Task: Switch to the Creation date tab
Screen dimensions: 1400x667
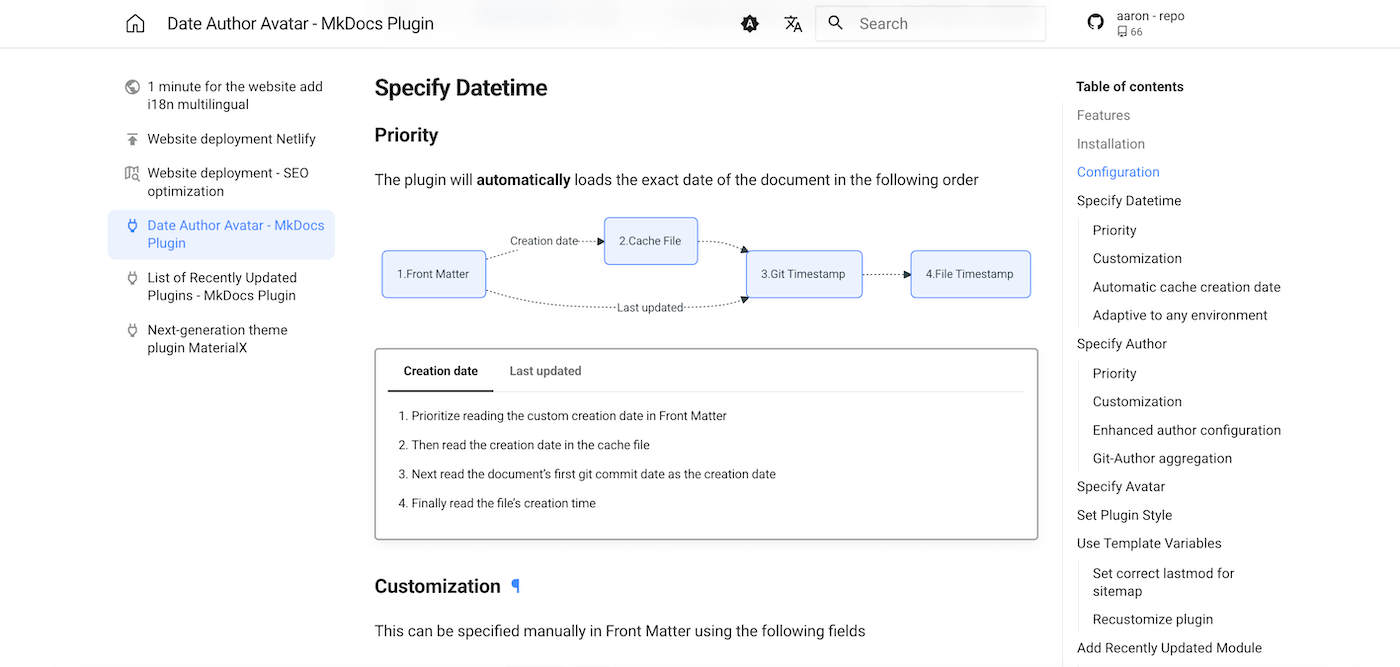Action: [x=441, y=371]
